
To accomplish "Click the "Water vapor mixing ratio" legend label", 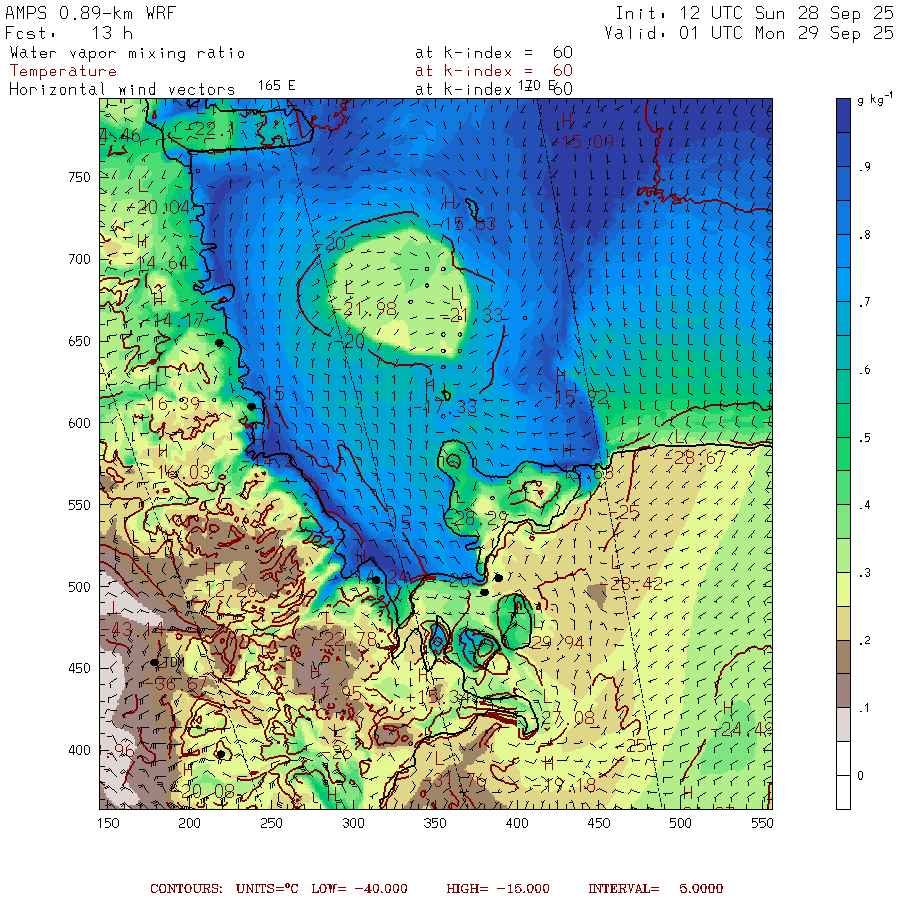I will coord(127,53).
